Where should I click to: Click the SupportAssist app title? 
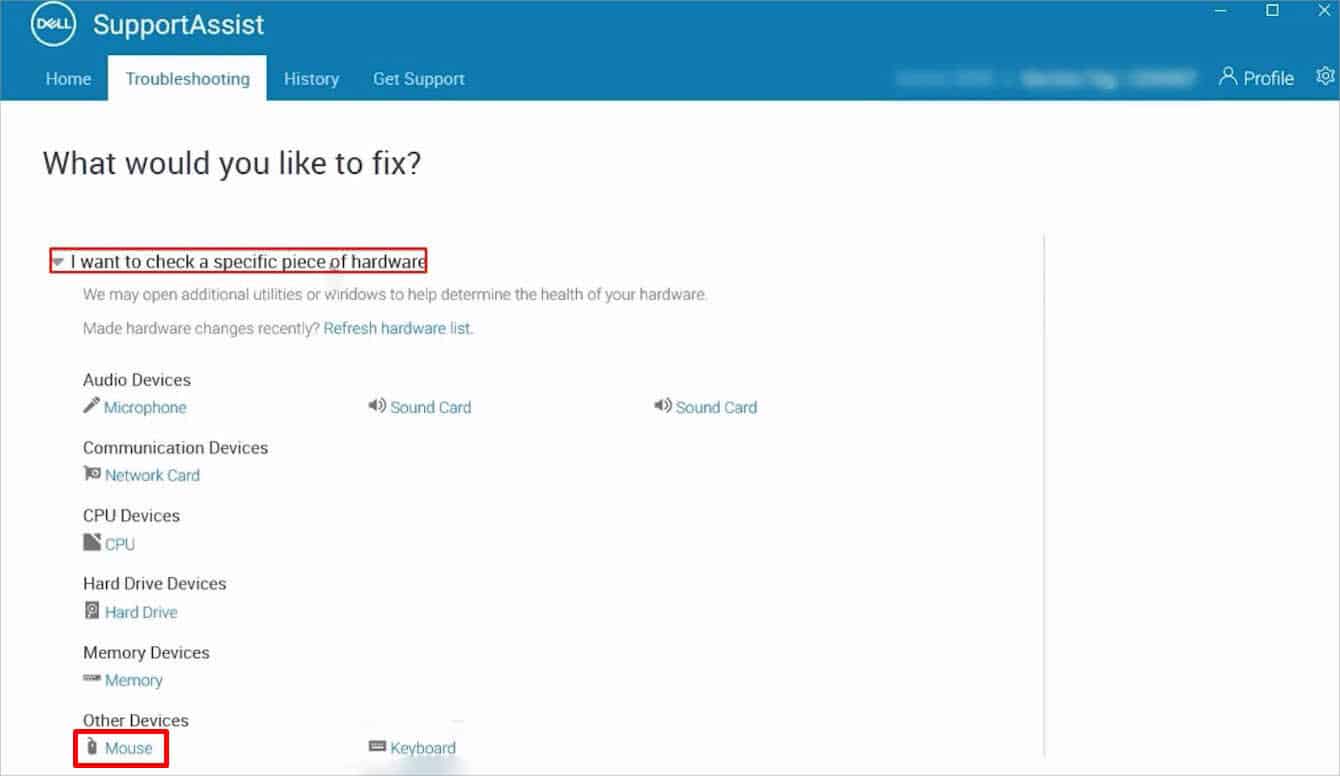tap(179, 24)
